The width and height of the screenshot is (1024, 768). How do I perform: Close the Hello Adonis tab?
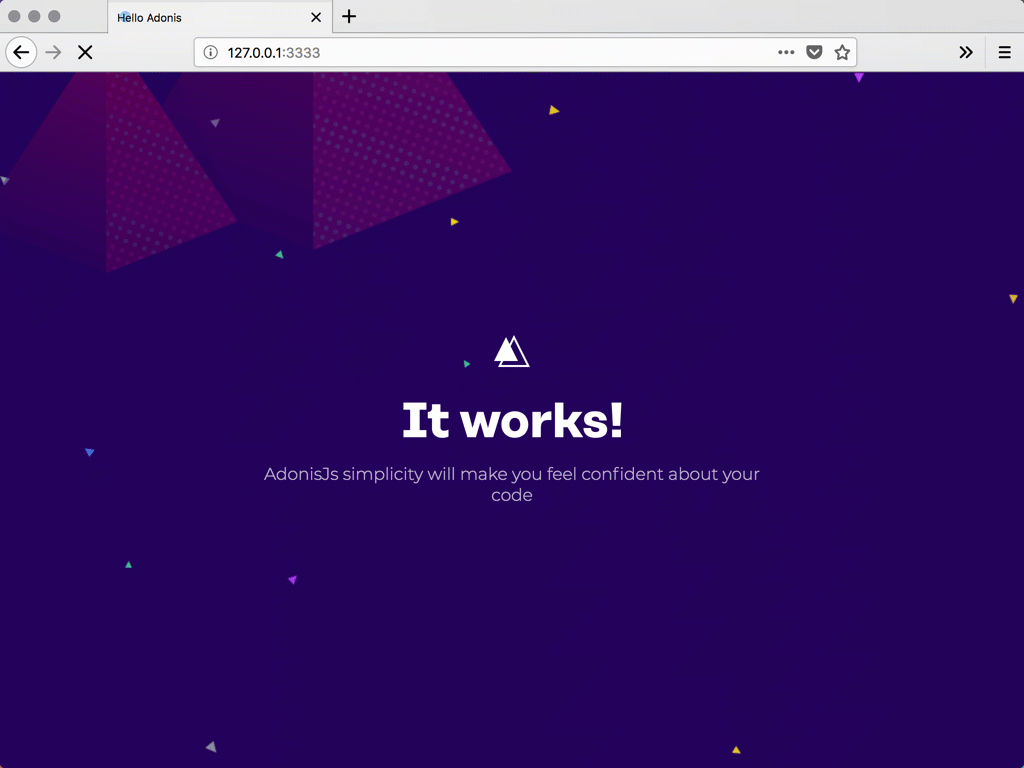[316, 18]
